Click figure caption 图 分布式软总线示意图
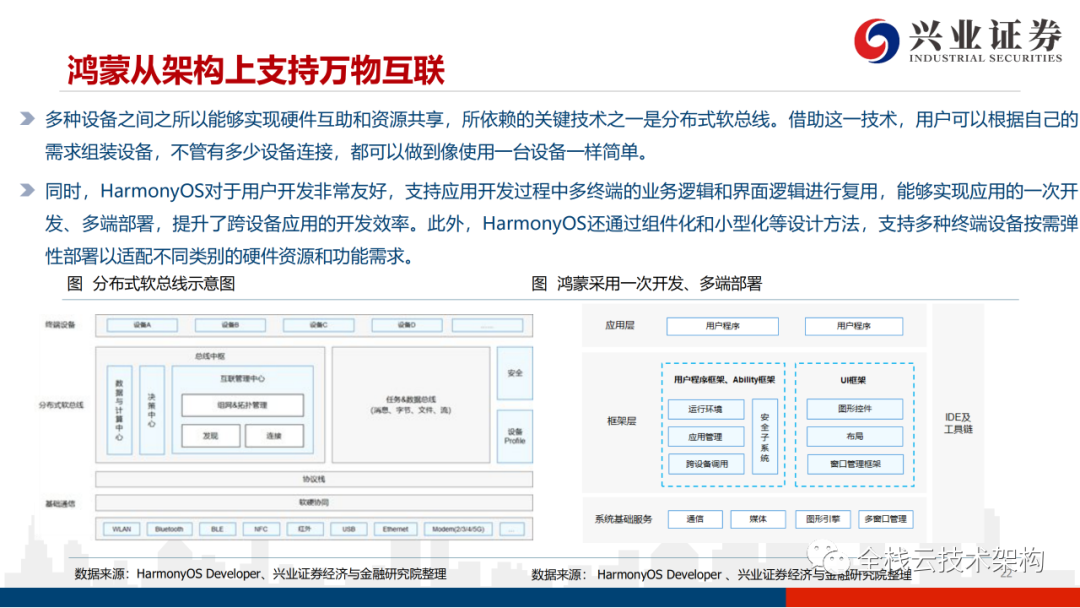This screenshot has height=608, width=1080. pos(151,284)
